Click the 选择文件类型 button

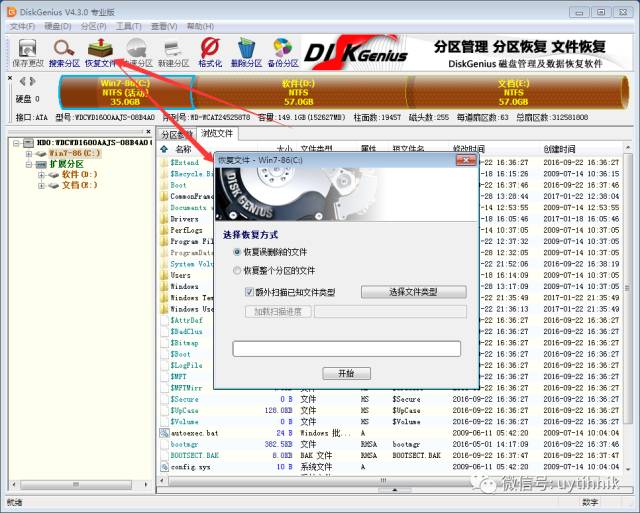pos(413,292)
